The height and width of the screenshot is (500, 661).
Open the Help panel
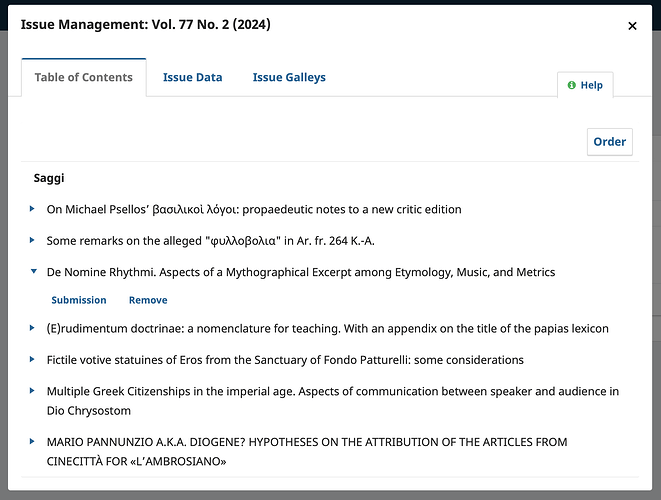point(585,85)
